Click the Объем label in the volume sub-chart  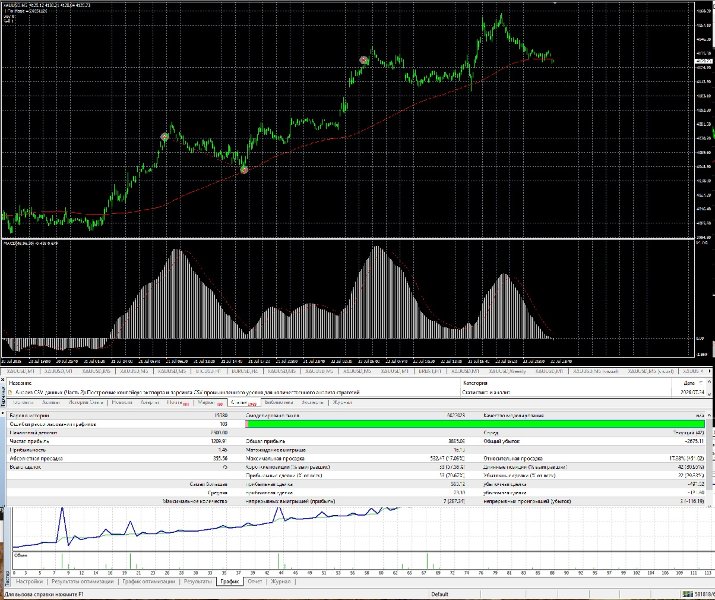(21, 555)
